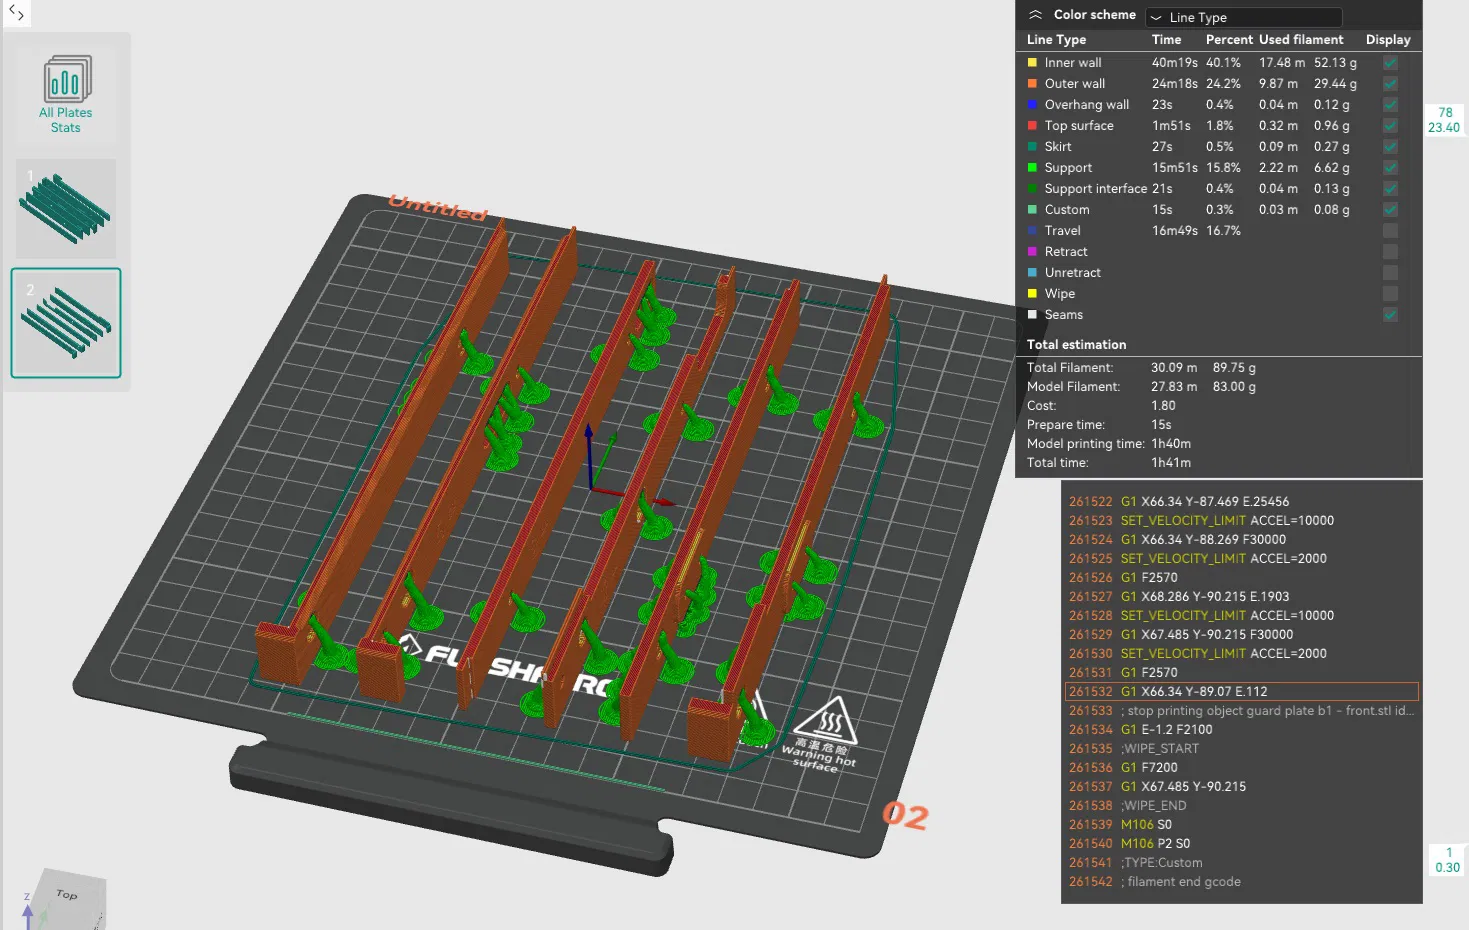Click Support percent value 15.8%

(1223, 168)
